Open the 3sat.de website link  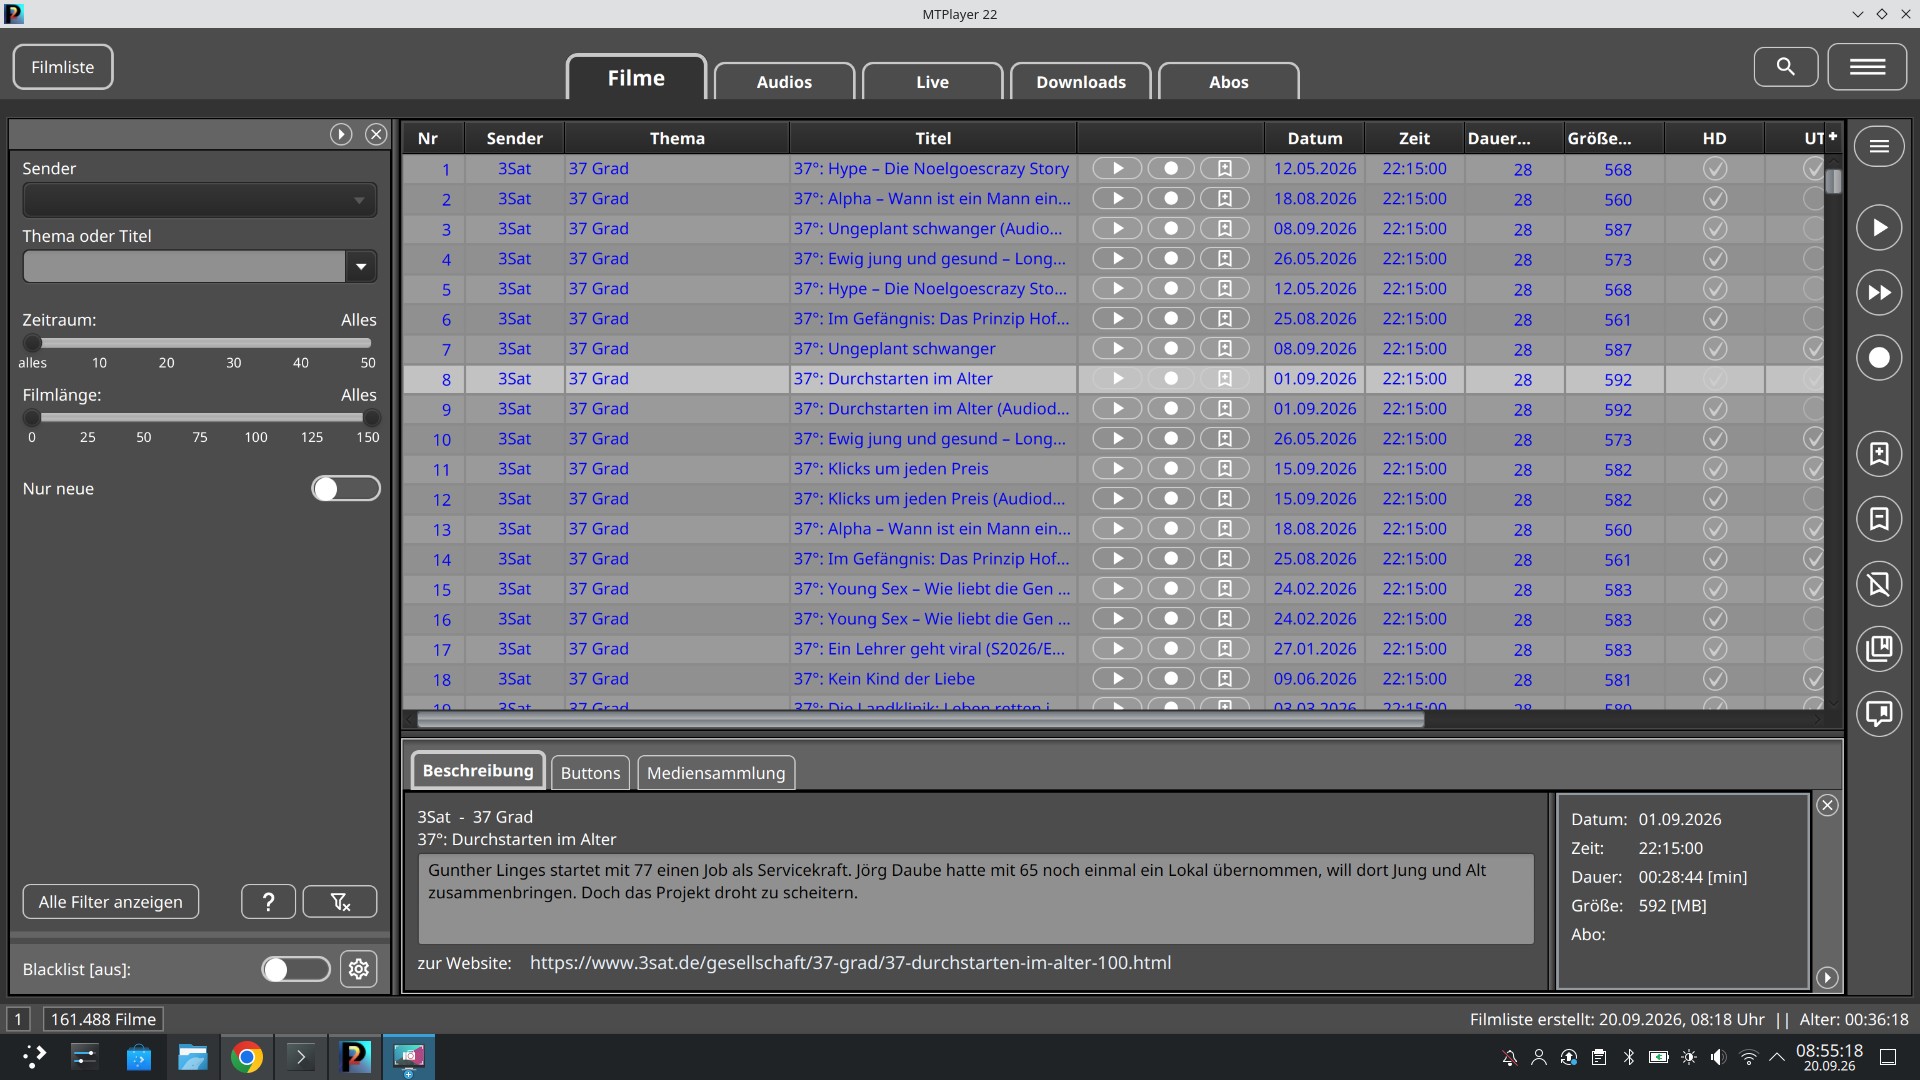pyautogui.click(x=850, y=963)
